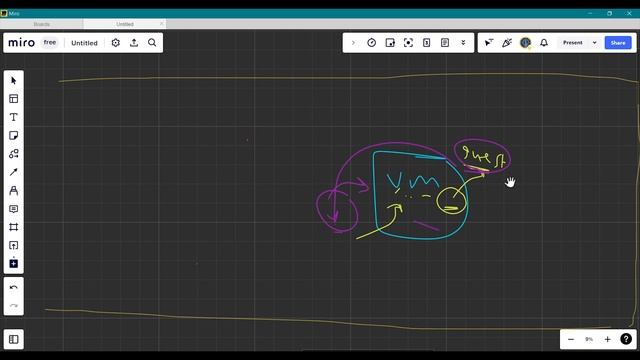Click the Present button

(573, 43)
